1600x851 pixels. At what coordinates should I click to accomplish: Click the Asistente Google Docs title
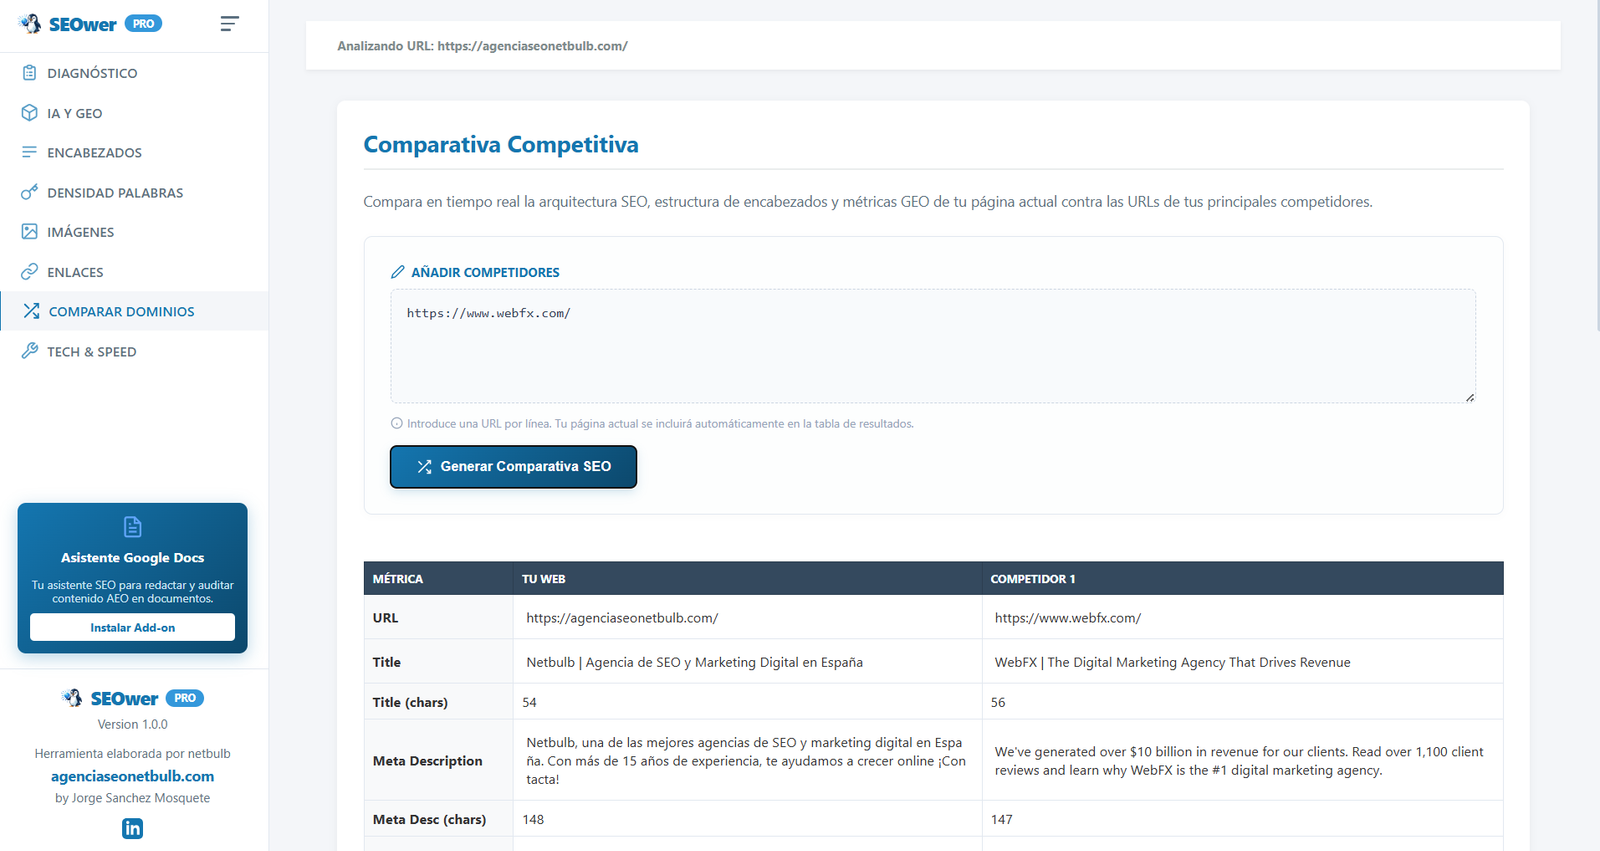coord(133,558)
